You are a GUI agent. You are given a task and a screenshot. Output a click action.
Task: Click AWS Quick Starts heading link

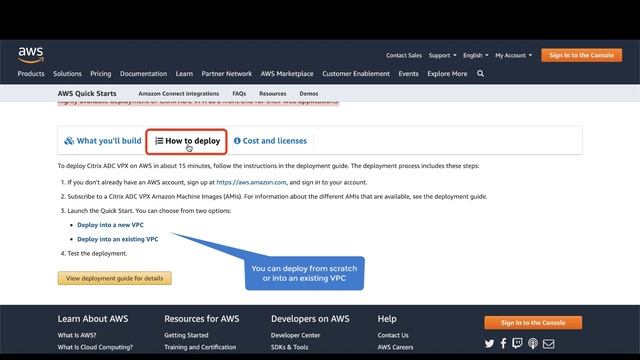pos(87,93)
